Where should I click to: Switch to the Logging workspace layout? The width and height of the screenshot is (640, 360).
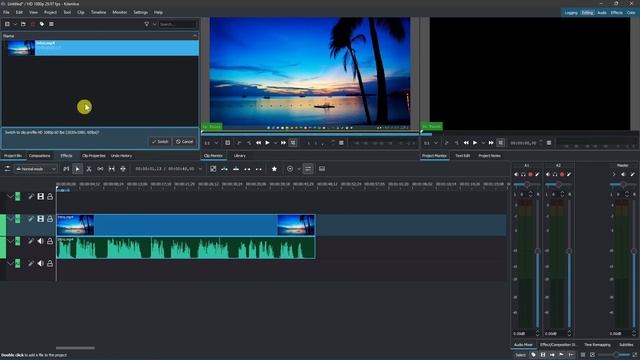(571, 13)
